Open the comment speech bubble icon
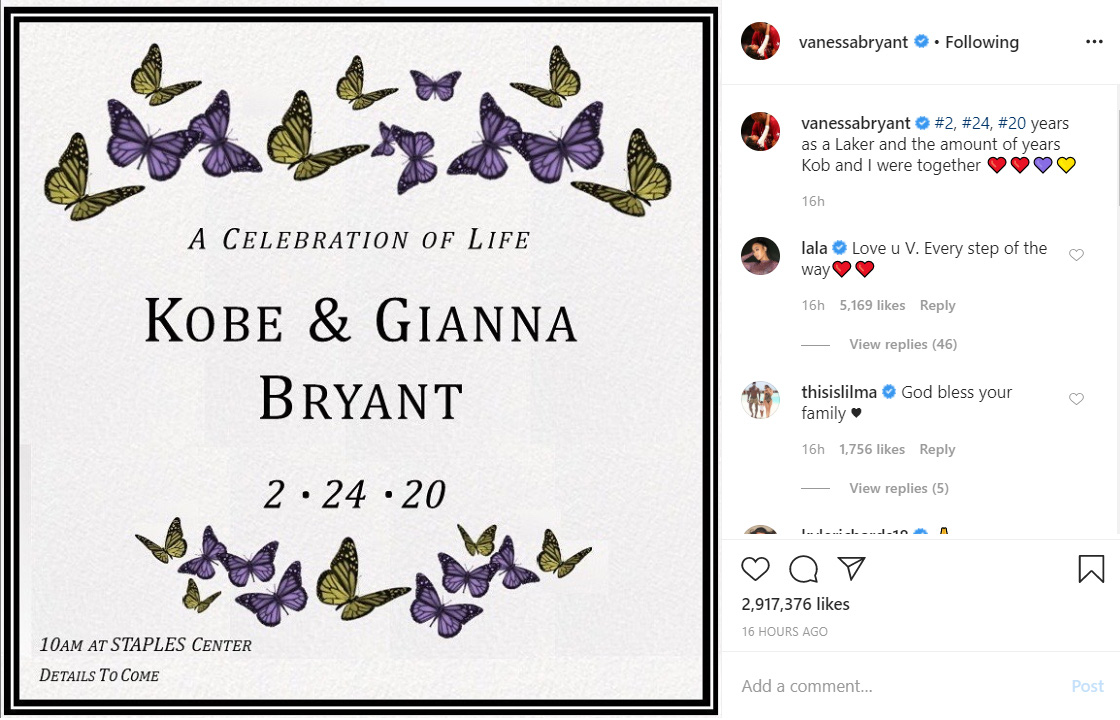This screenshot has width=1120, height=720. (x=804, y=569)
